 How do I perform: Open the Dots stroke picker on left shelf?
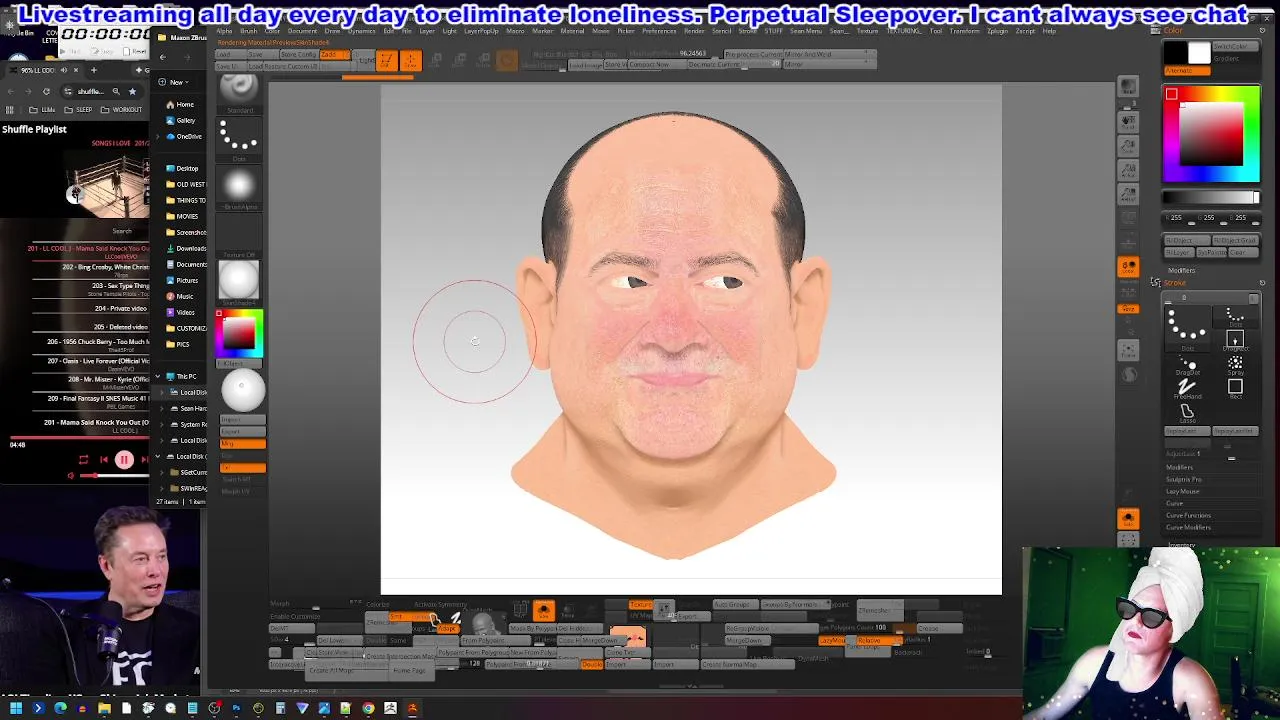238,138
